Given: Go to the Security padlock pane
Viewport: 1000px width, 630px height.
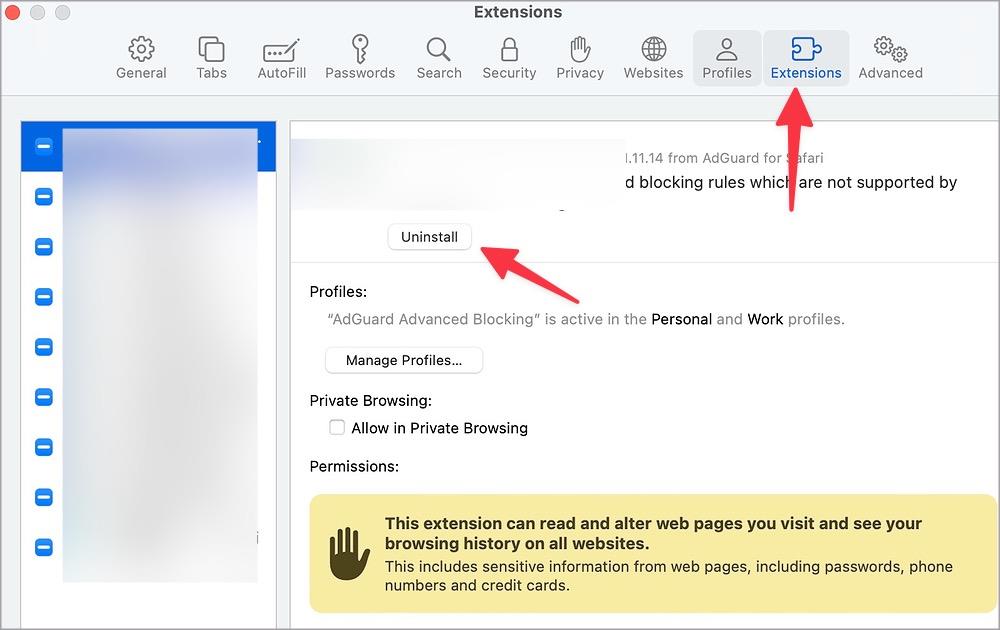Looking at the screenshot, I should tap(509, 58).
